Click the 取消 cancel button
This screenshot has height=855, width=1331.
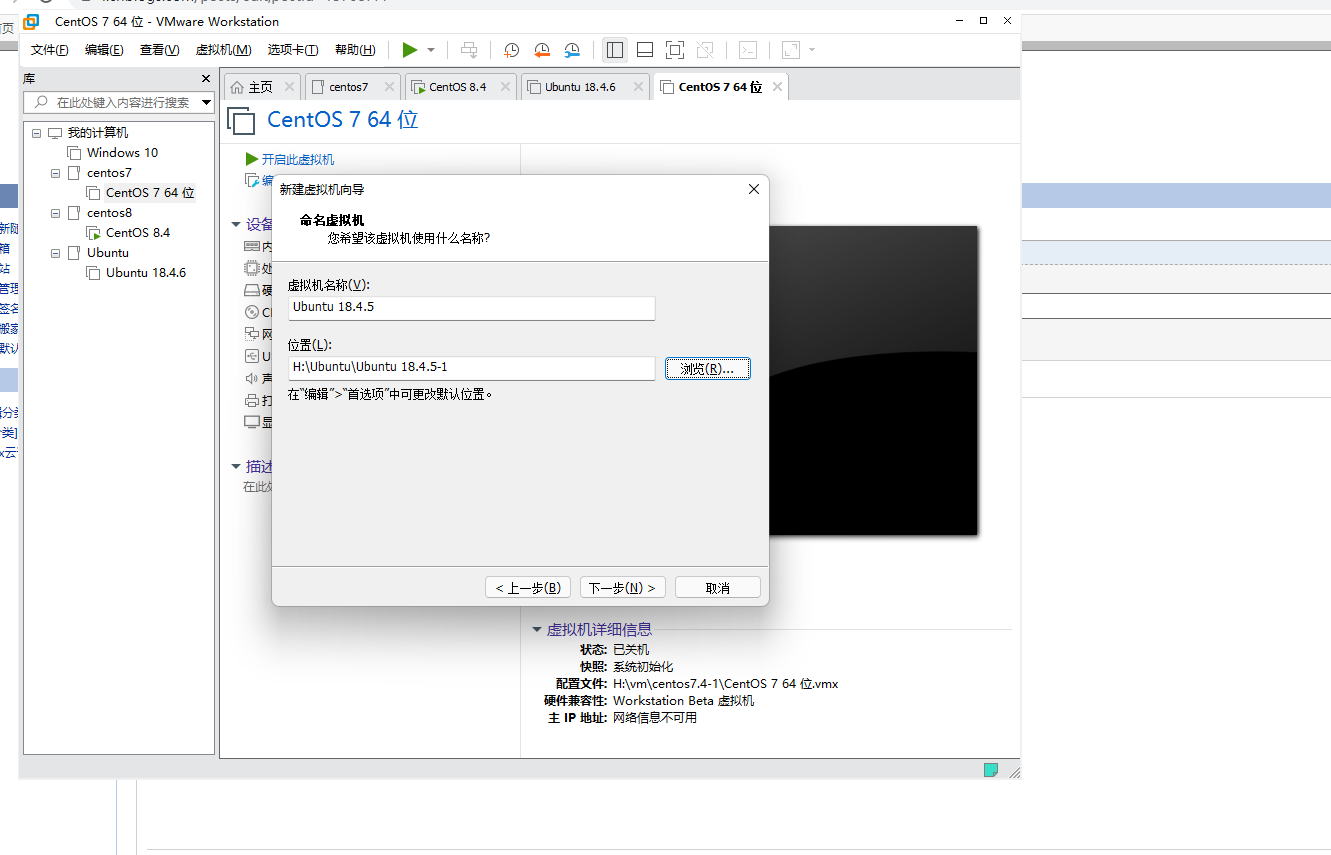point(717,588)
